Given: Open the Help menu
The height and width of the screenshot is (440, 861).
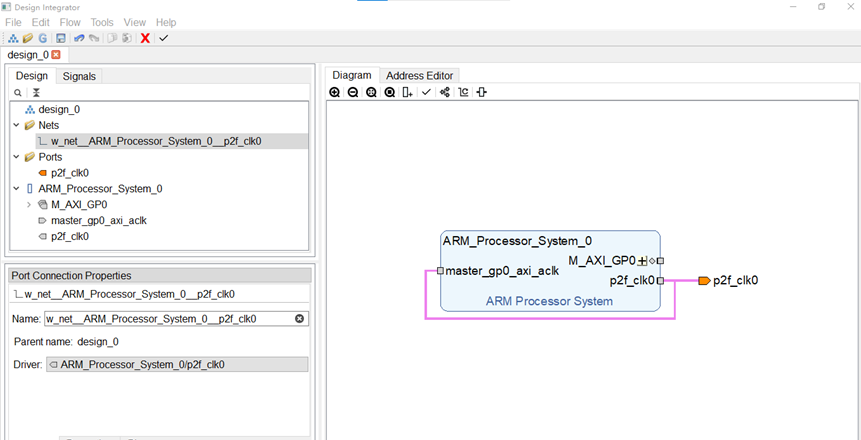Looking at the screenshot, I should click(x=166, y=23).
